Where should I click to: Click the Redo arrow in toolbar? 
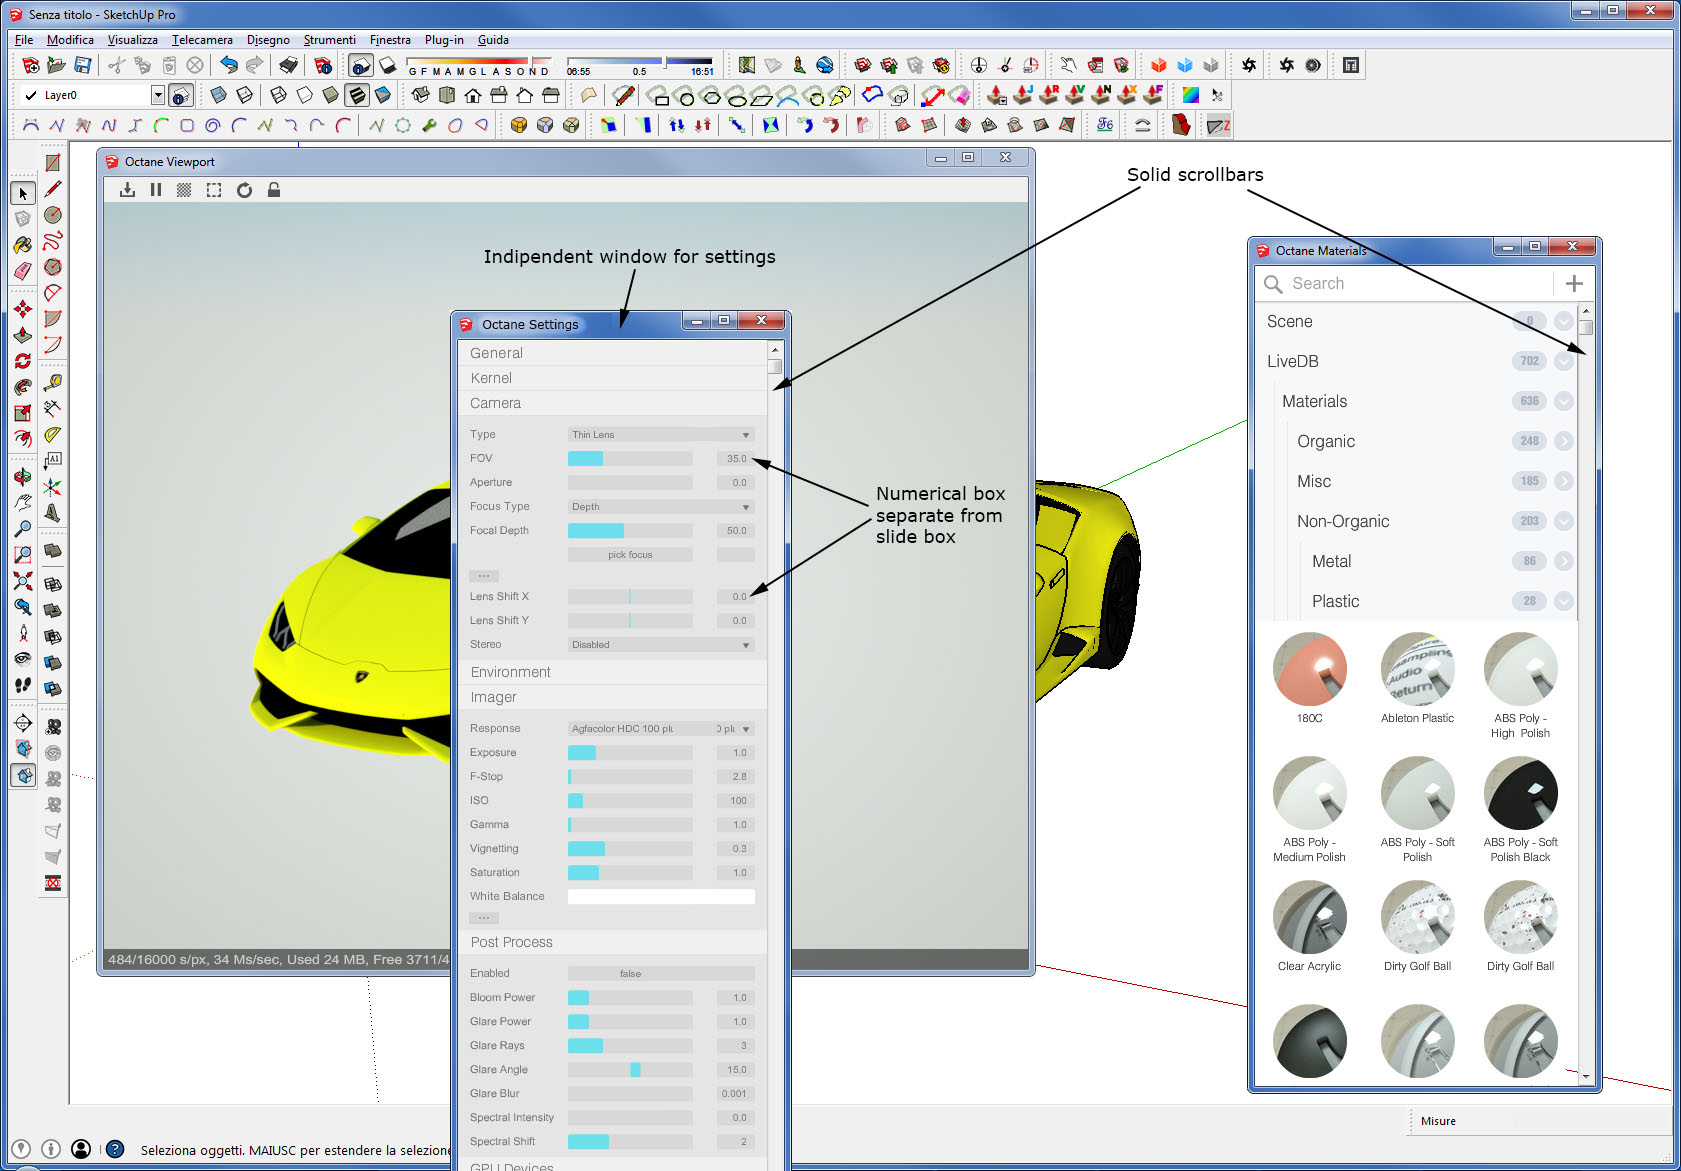(x=255, y=65)
